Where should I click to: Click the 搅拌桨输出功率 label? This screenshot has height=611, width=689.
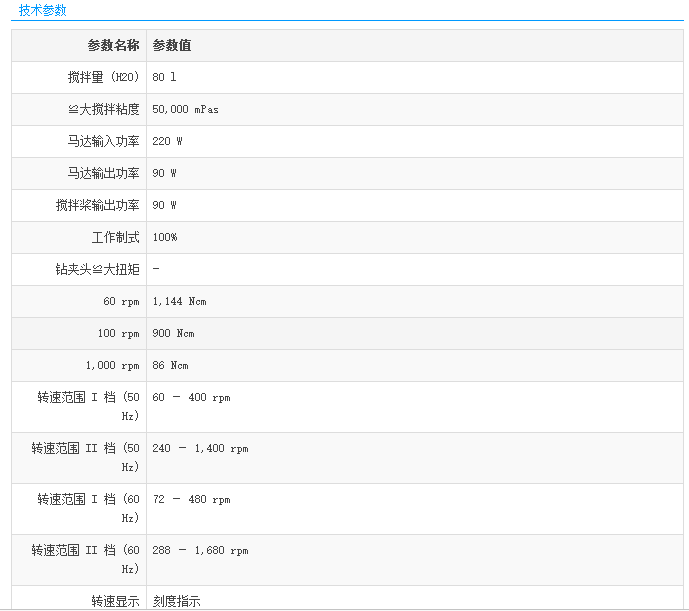97,205
